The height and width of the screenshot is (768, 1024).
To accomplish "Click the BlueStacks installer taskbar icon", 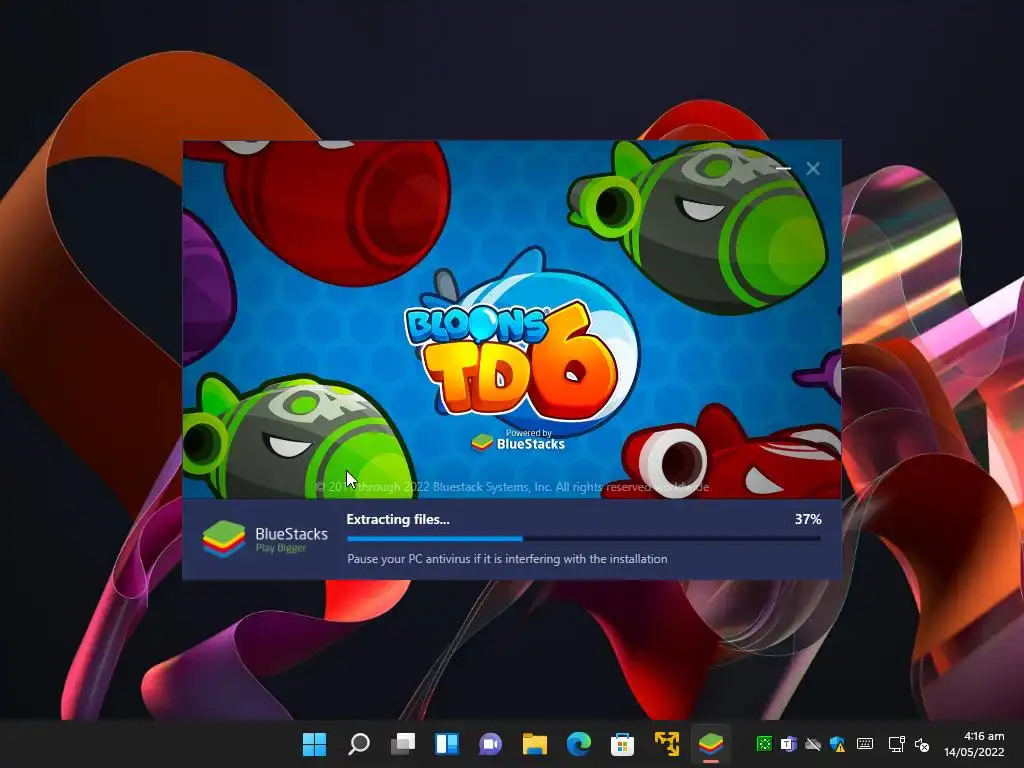I will click(711, 744).
